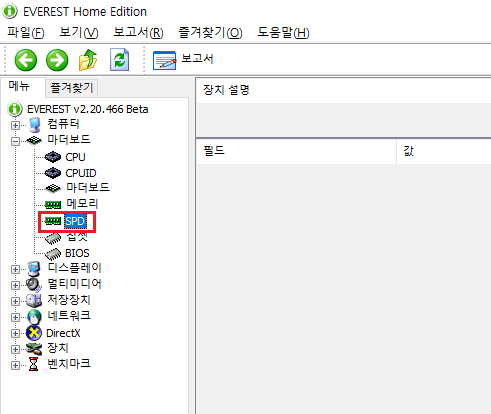Screen dimensions: 491x414
Task: Click the EVEREST title bar app icon
Action: click(10, 11)
